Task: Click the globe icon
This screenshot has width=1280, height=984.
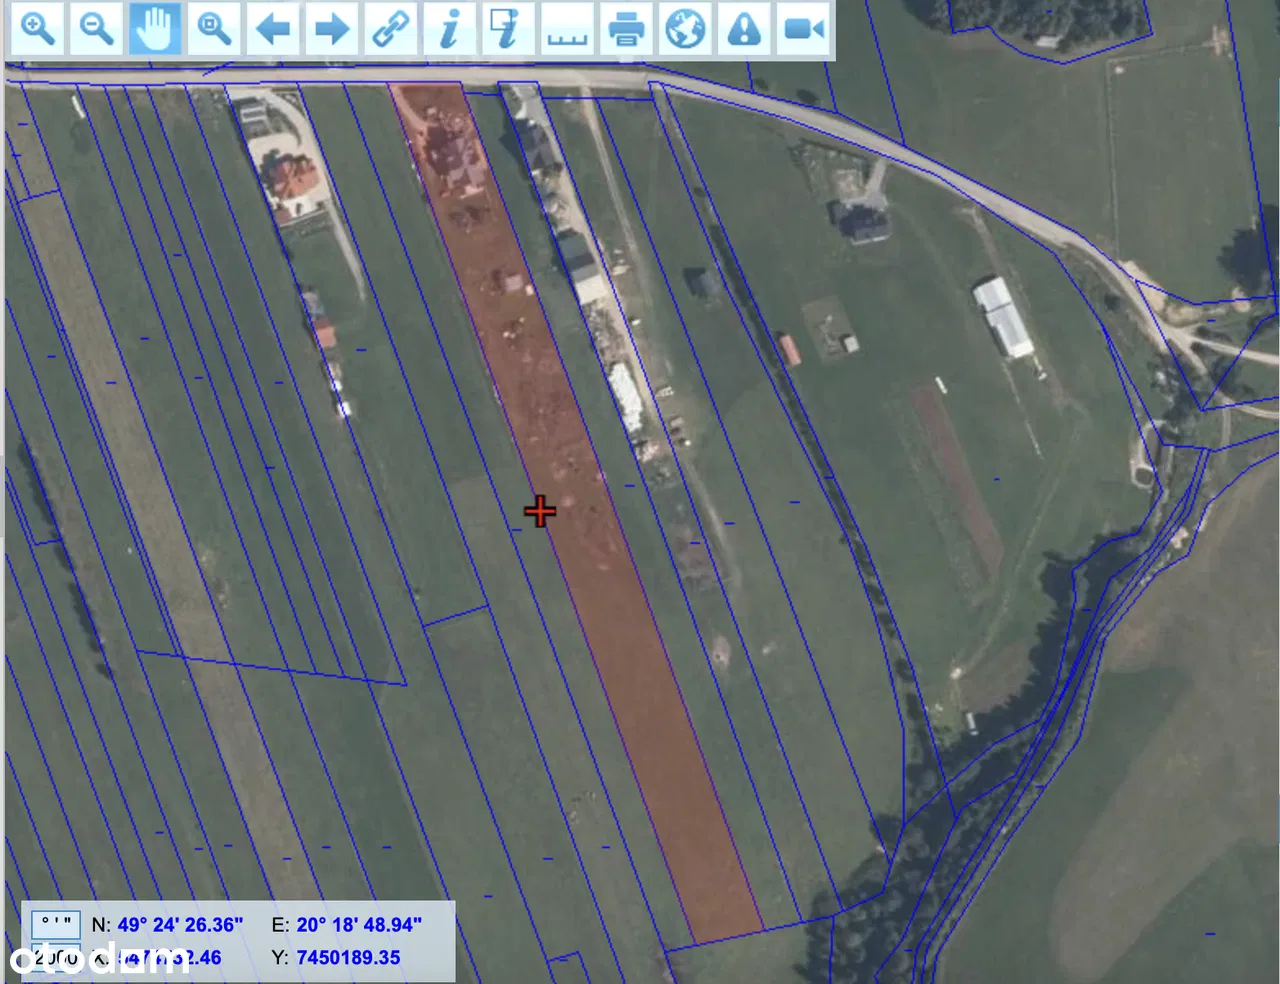Action: 685,29
